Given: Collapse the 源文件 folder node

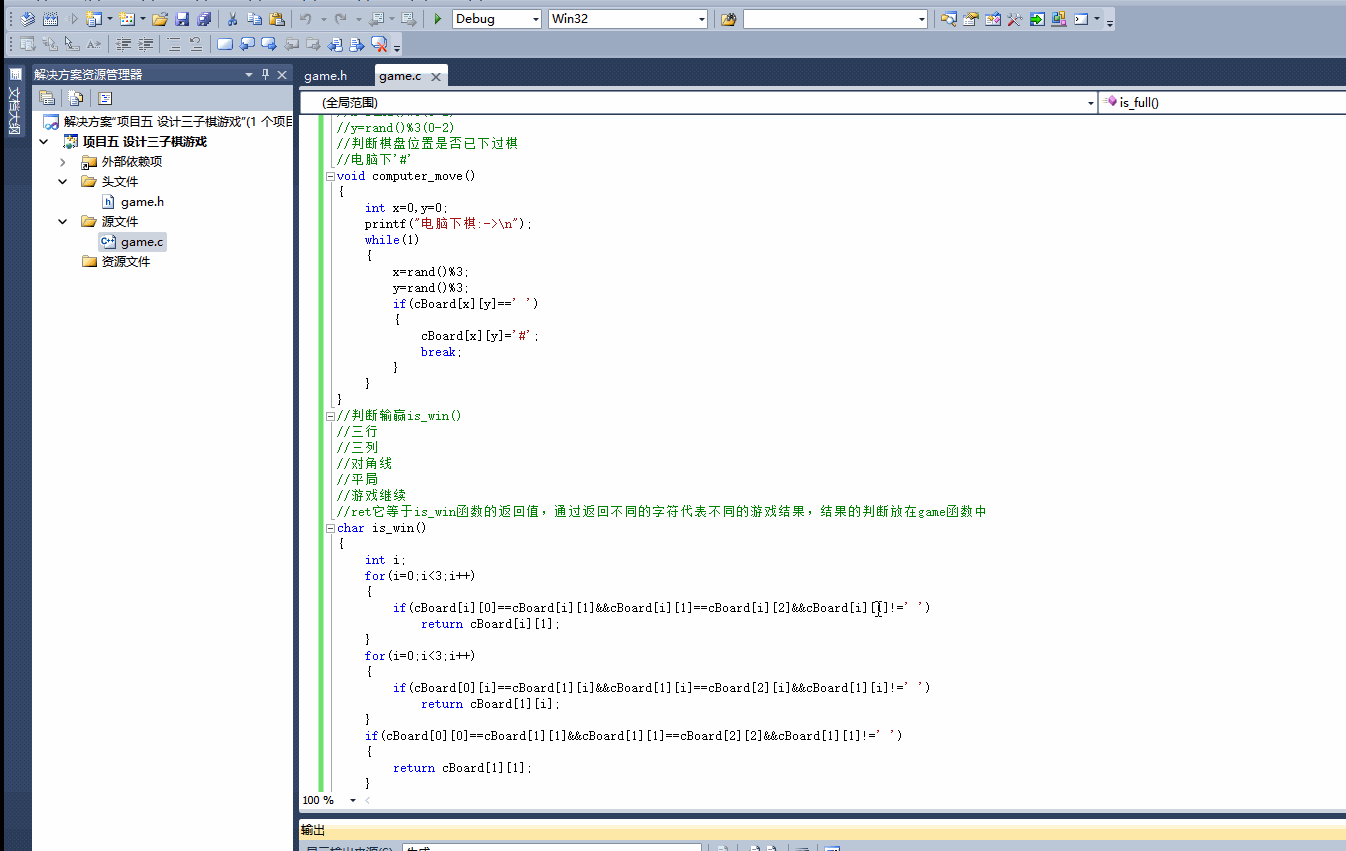Looking at the screenshot, I should [63, 222].
